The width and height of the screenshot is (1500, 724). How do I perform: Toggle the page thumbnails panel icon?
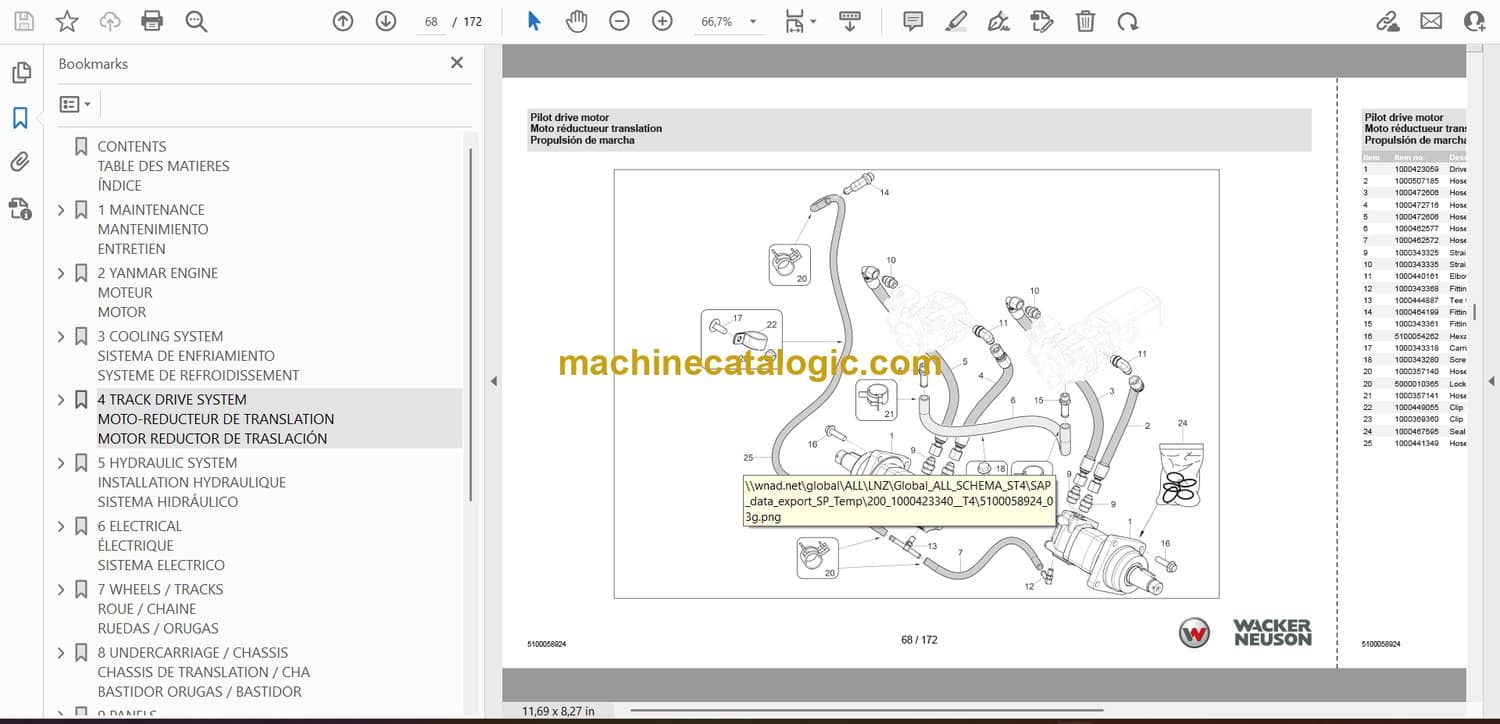pos(20,73)
